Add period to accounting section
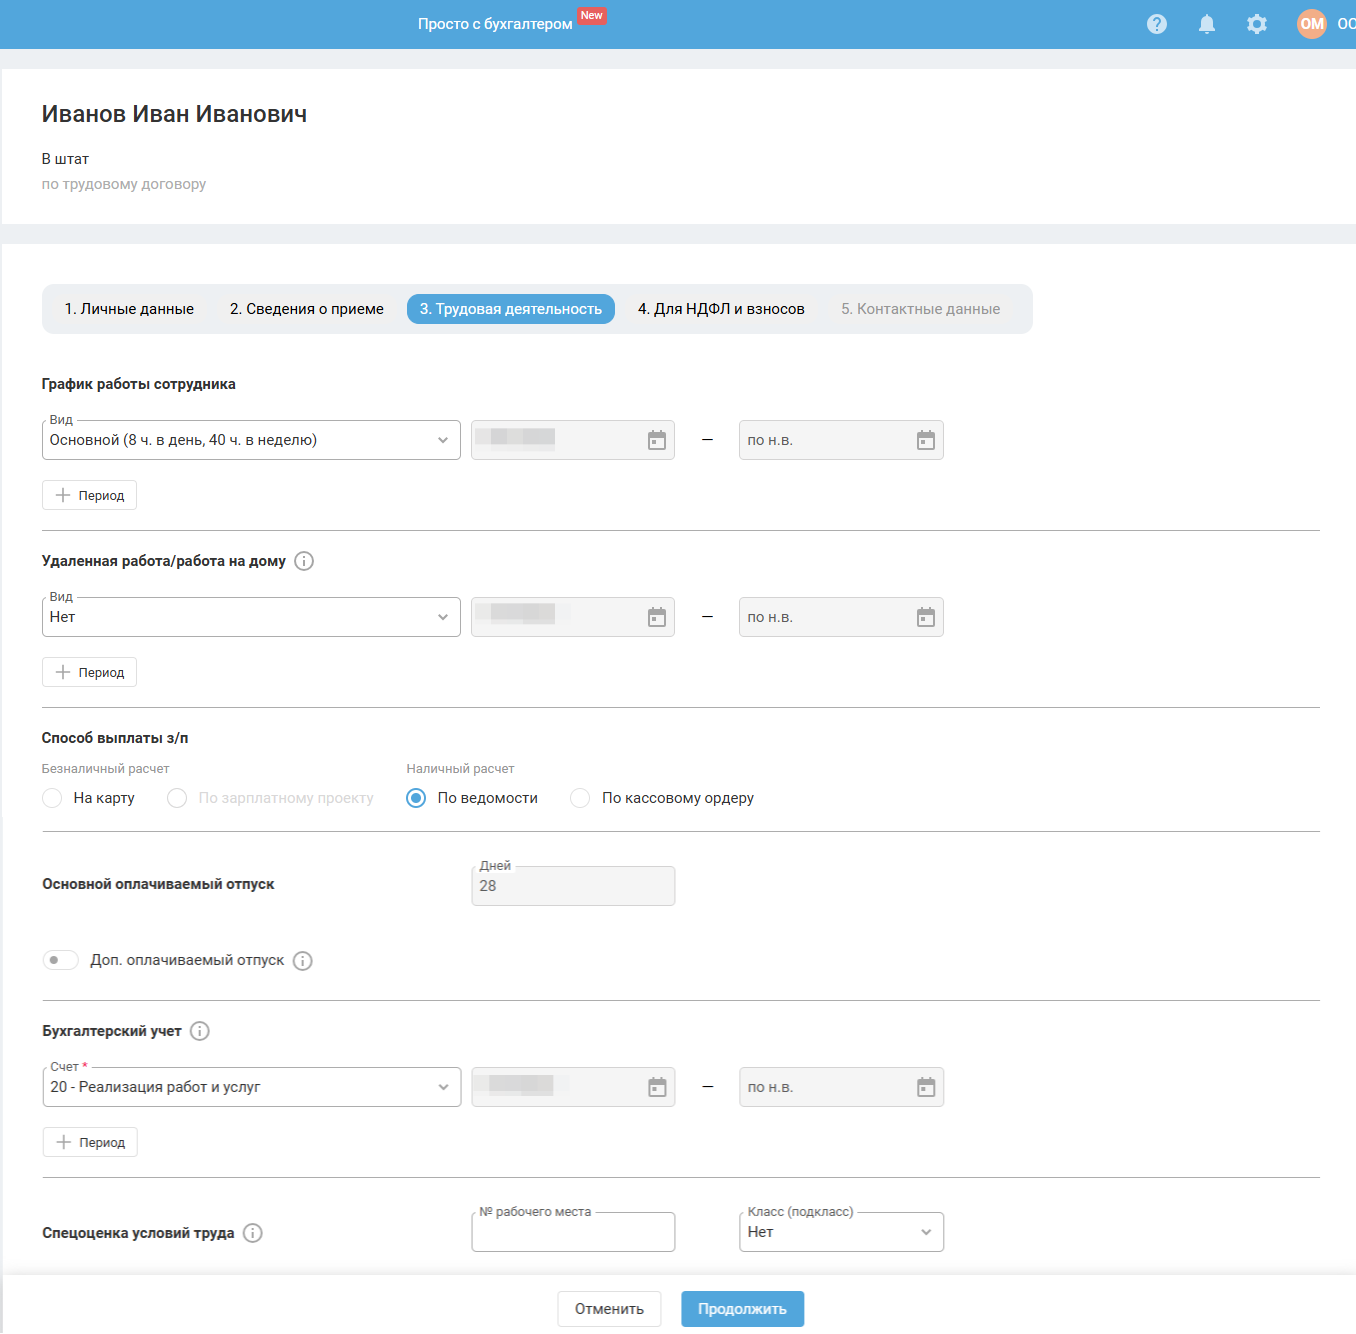 (x=90, y=1142)
